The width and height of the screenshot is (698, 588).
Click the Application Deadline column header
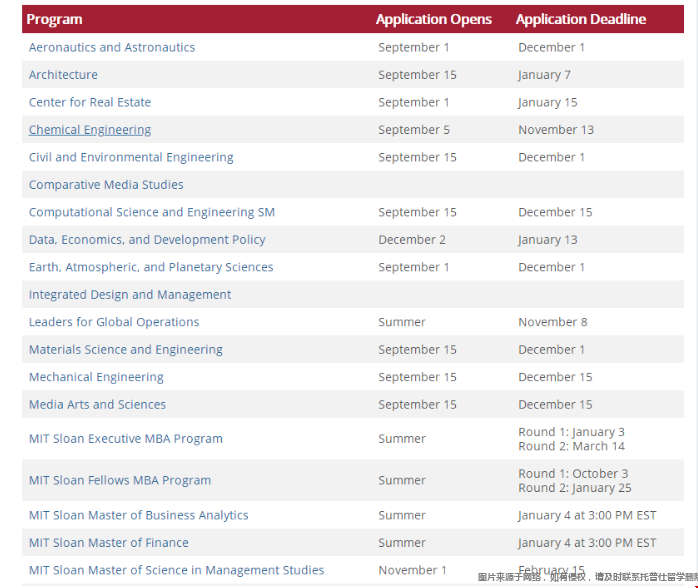581,19
